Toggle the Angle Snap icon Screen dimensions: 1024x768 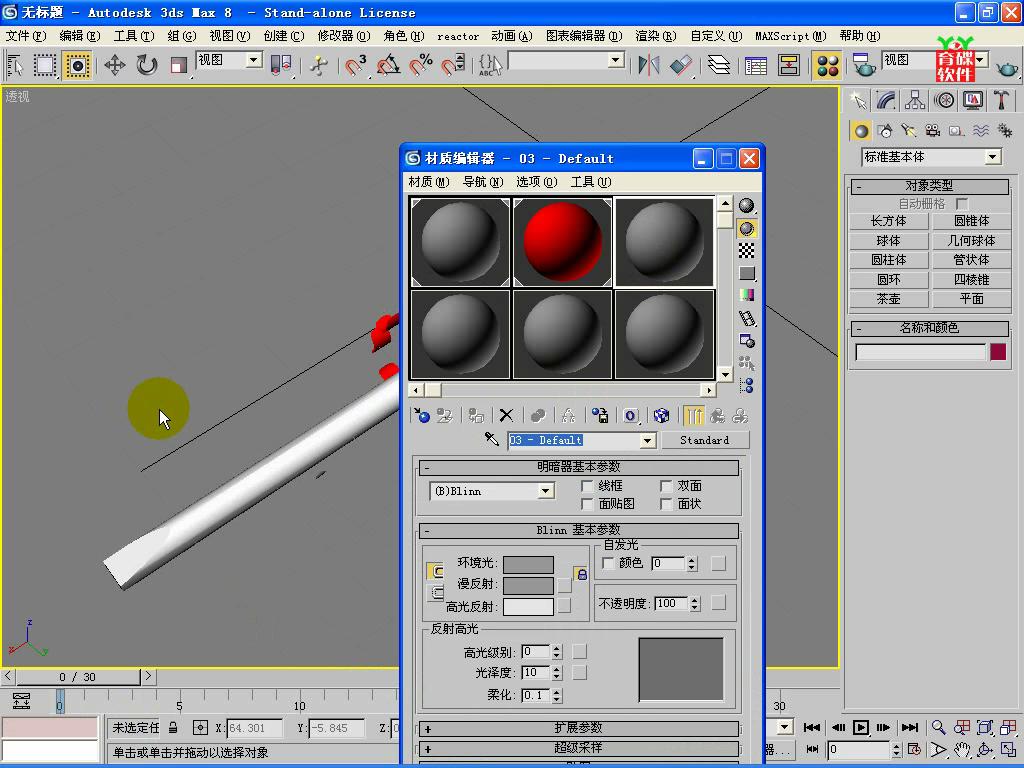coord(389,65)
